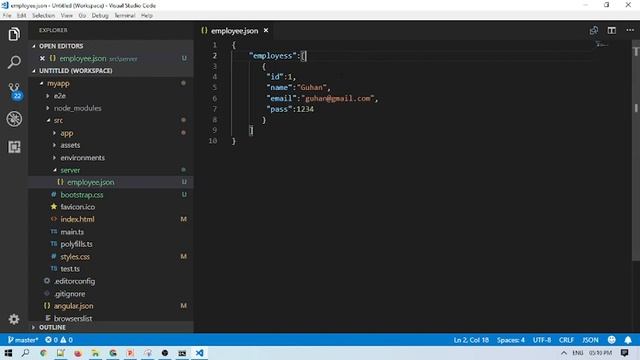The image size is (640, 360).
Task: Expand the app folder
Action: pos(67,133)
